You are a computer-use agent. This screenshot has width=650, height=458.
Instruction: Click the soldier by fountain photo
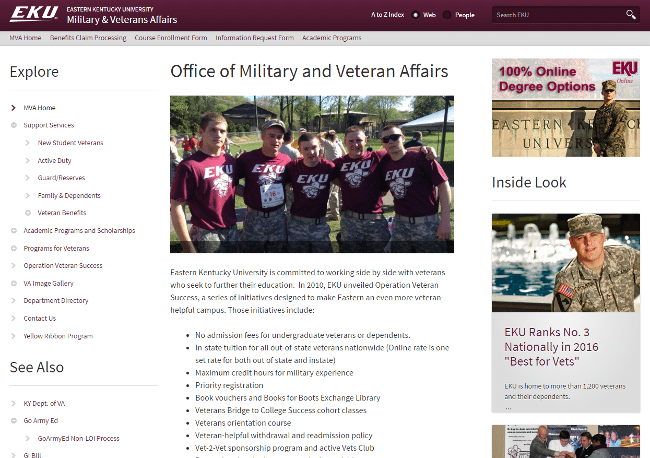[566, 263]
